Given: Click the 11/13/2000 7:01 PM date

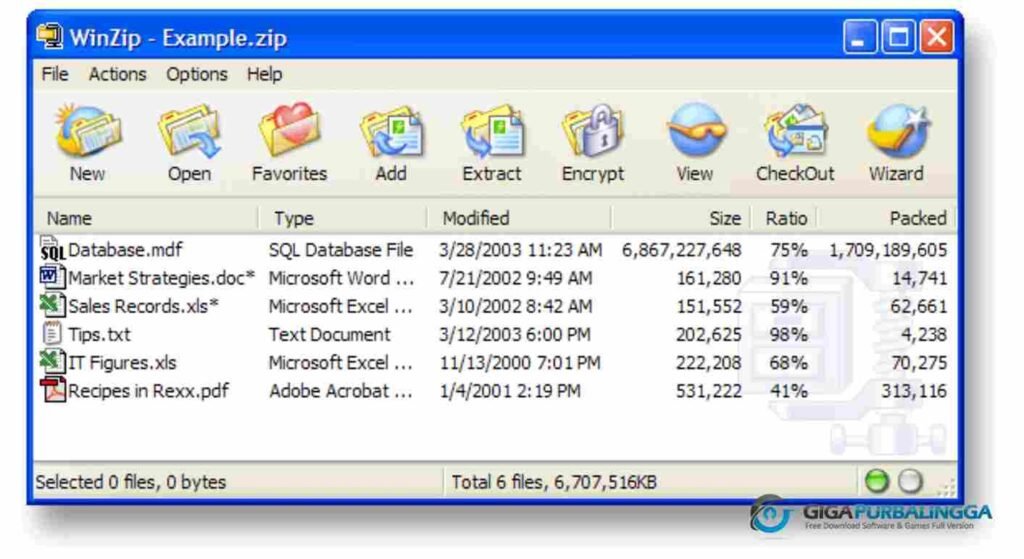Looking at the screenshot, I should point(520,362).
